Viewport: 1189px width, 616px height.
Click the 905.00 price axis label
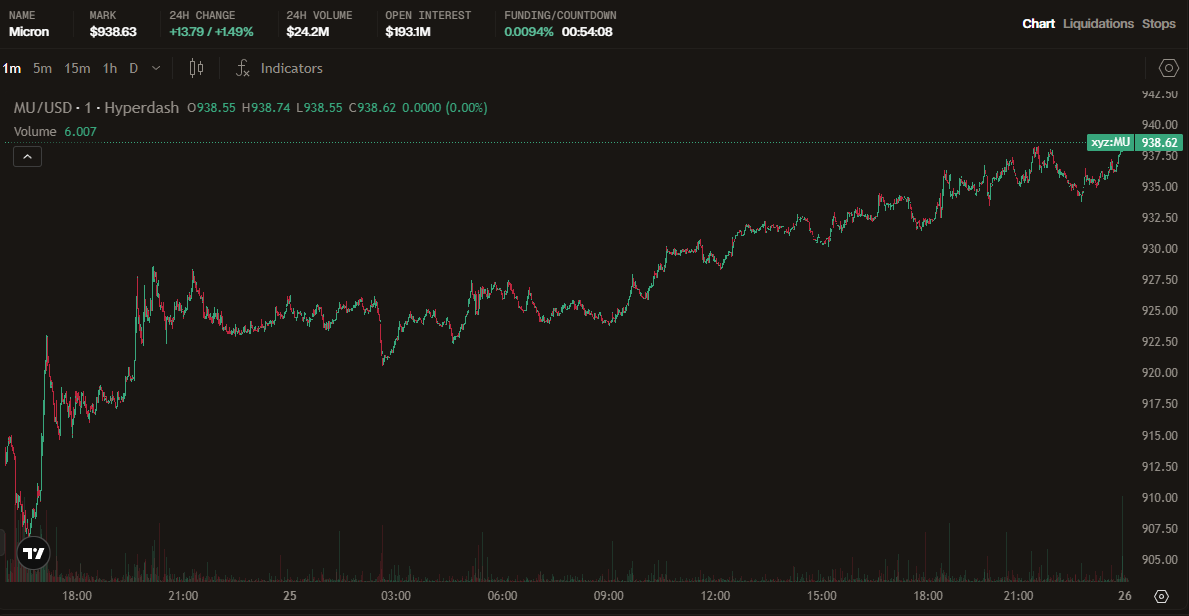pos(1159,559)
